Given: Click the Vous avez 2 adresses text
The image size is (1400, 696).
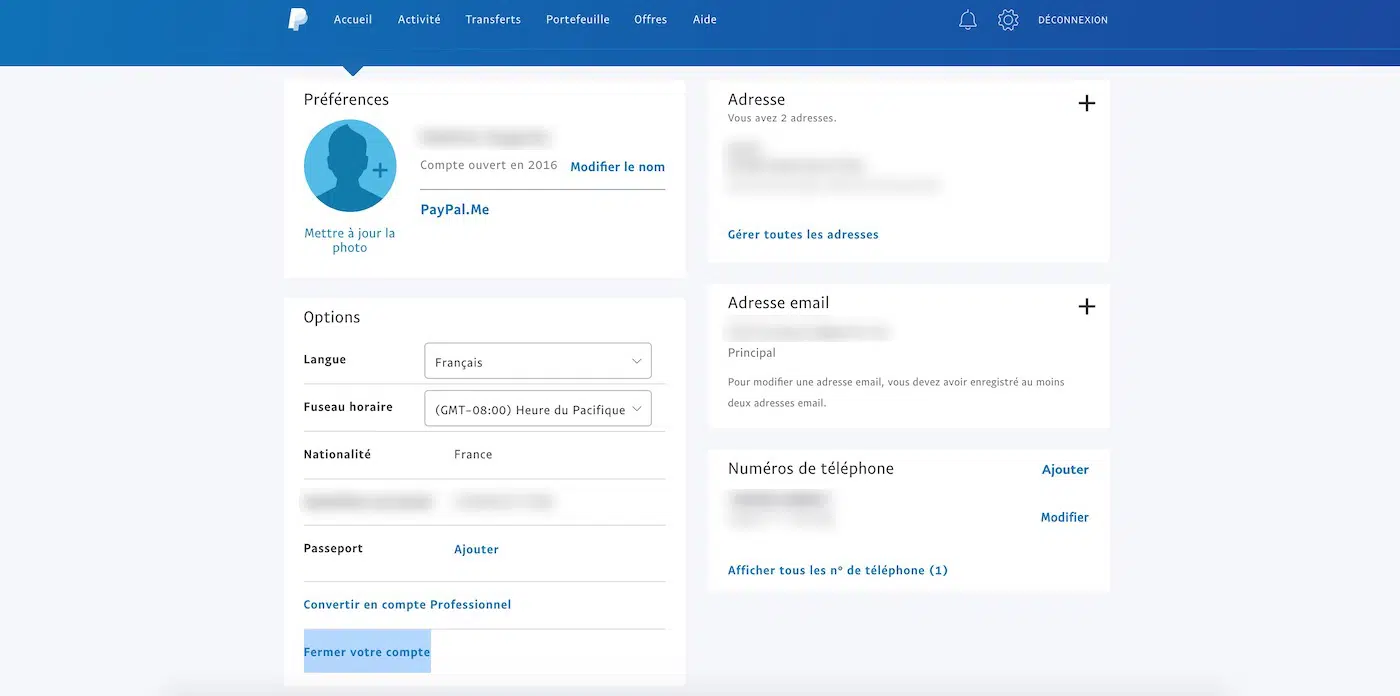Looking at the screenshot, I should pyautogui.click(x=782, y=118).
